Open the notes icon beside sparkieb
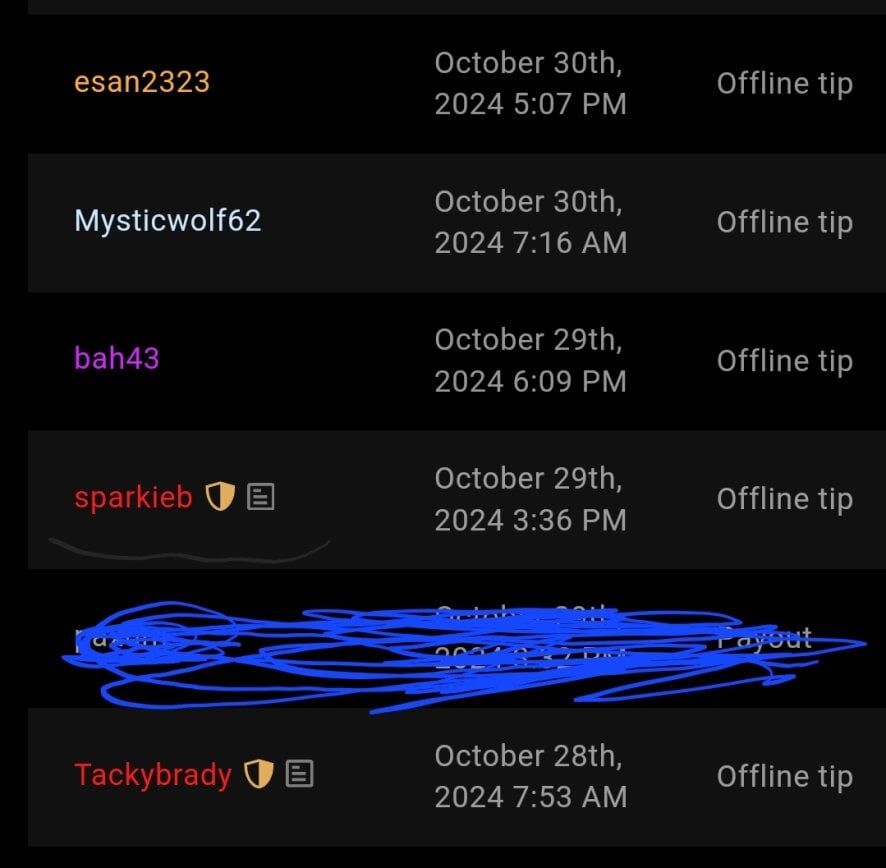The height and width of the screenshot is (868, 886). [260, 497]
